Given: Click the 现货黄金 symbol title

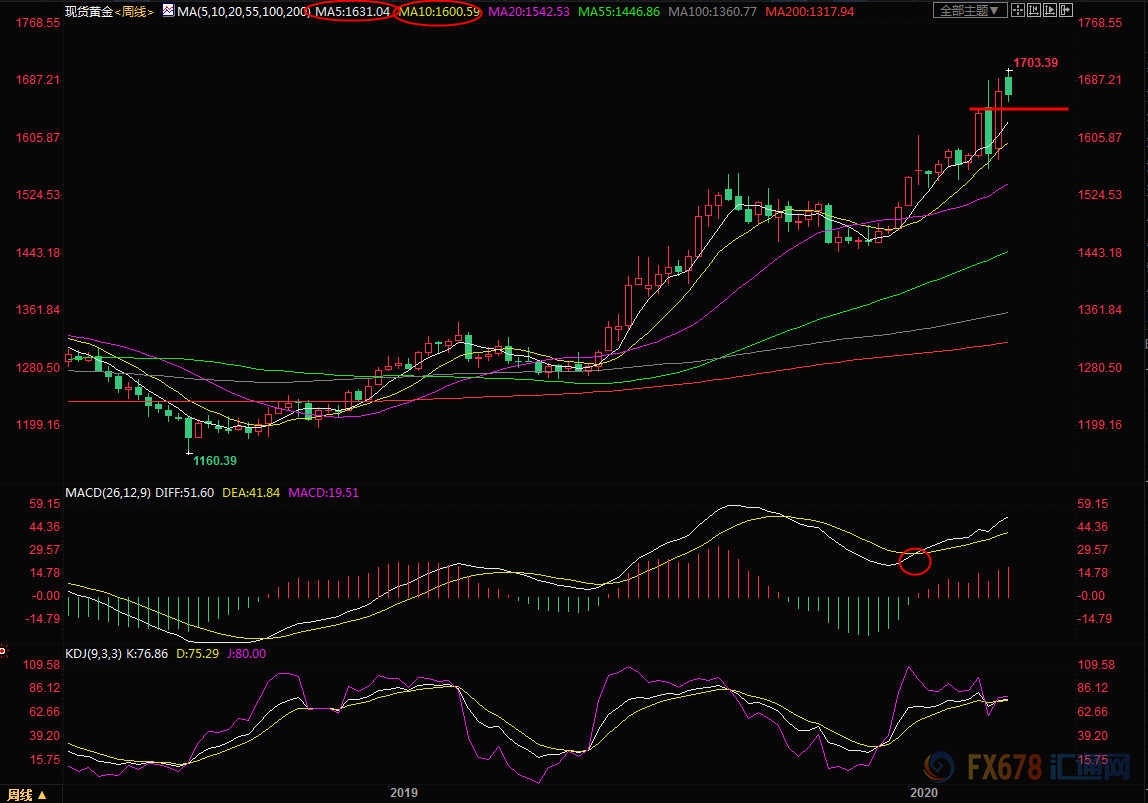Looking at the screenshot, I should click(x=88, y=11).
